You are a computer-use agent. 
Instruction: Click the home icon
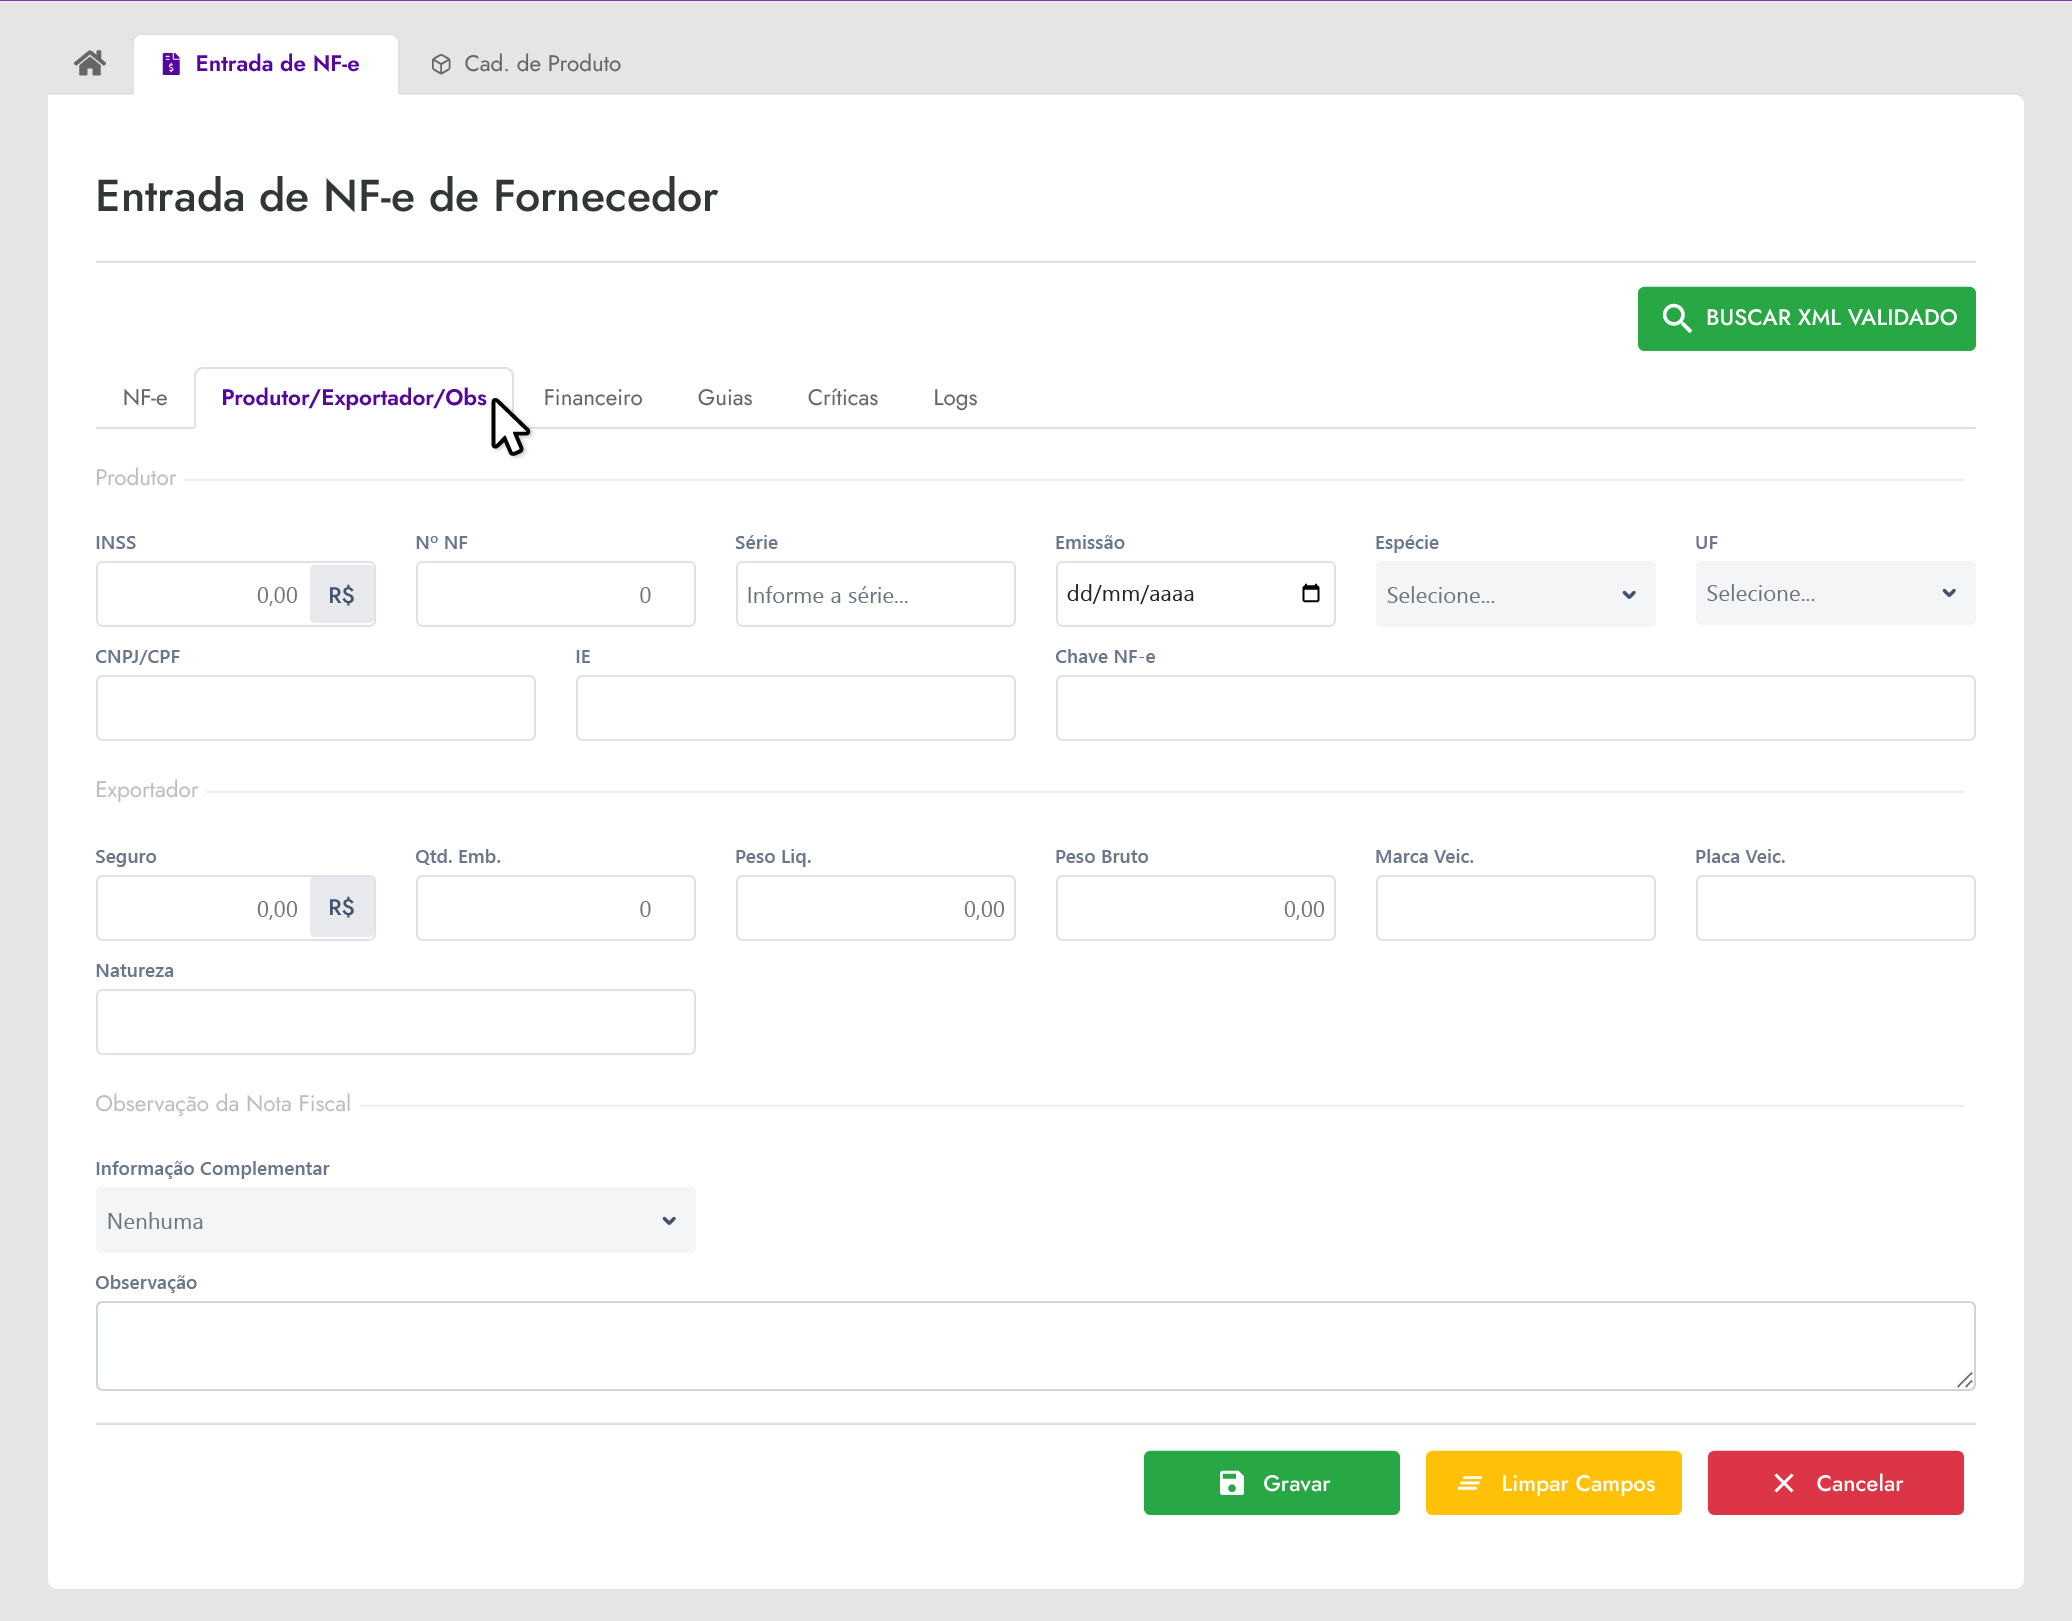90,63
